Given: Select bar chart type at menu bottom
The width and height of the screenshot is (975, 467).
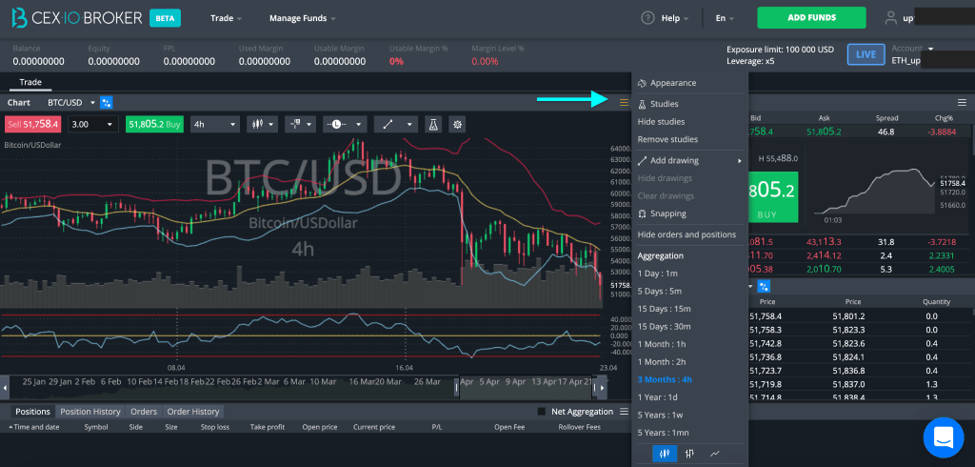Looking at the screenshot, I should pos(690,454).
